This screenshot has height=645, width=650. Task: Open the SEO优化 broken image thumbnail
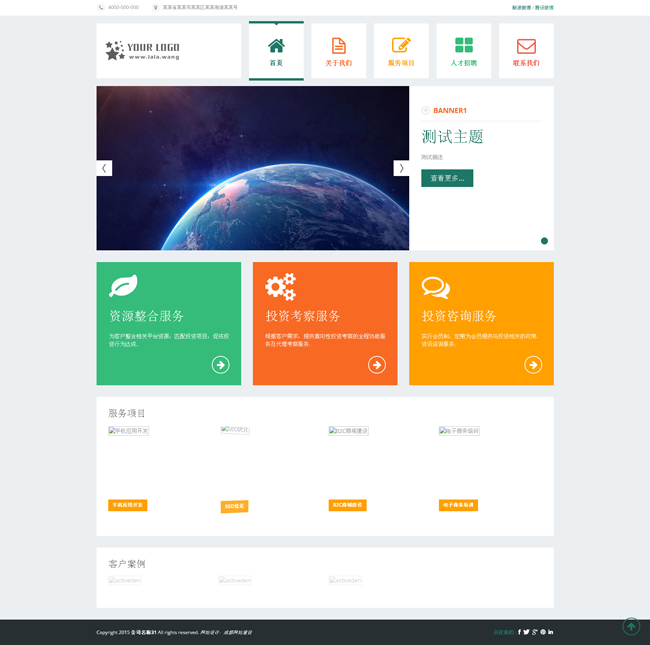click(235, 429)
